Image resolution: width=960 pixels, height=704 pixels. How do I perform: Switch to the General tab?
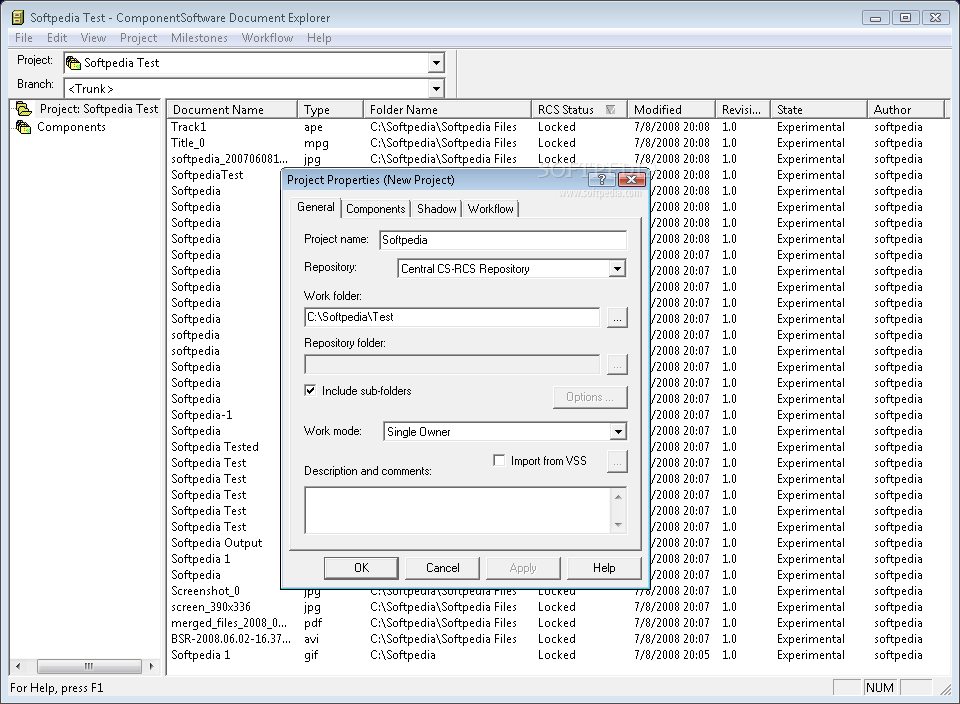click(x=316, y=207)
